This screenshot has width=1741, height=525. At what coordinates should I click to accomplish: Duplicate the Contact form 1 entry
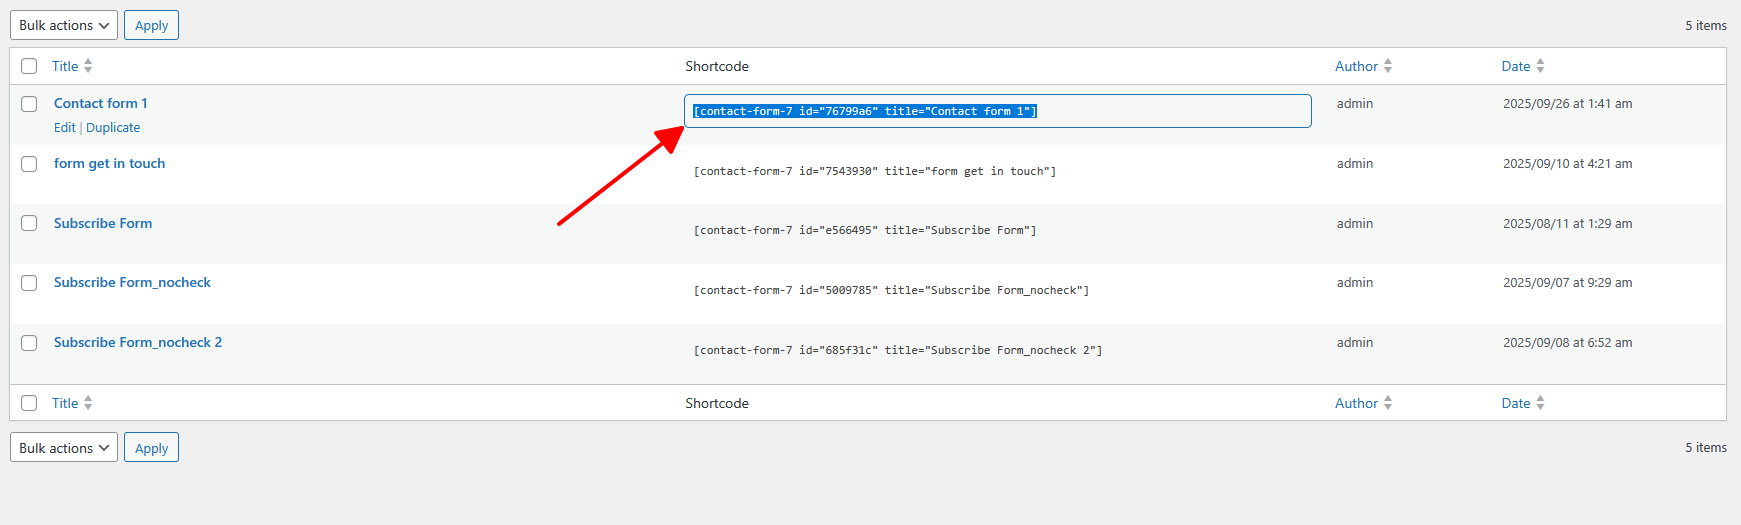(113, 128)
